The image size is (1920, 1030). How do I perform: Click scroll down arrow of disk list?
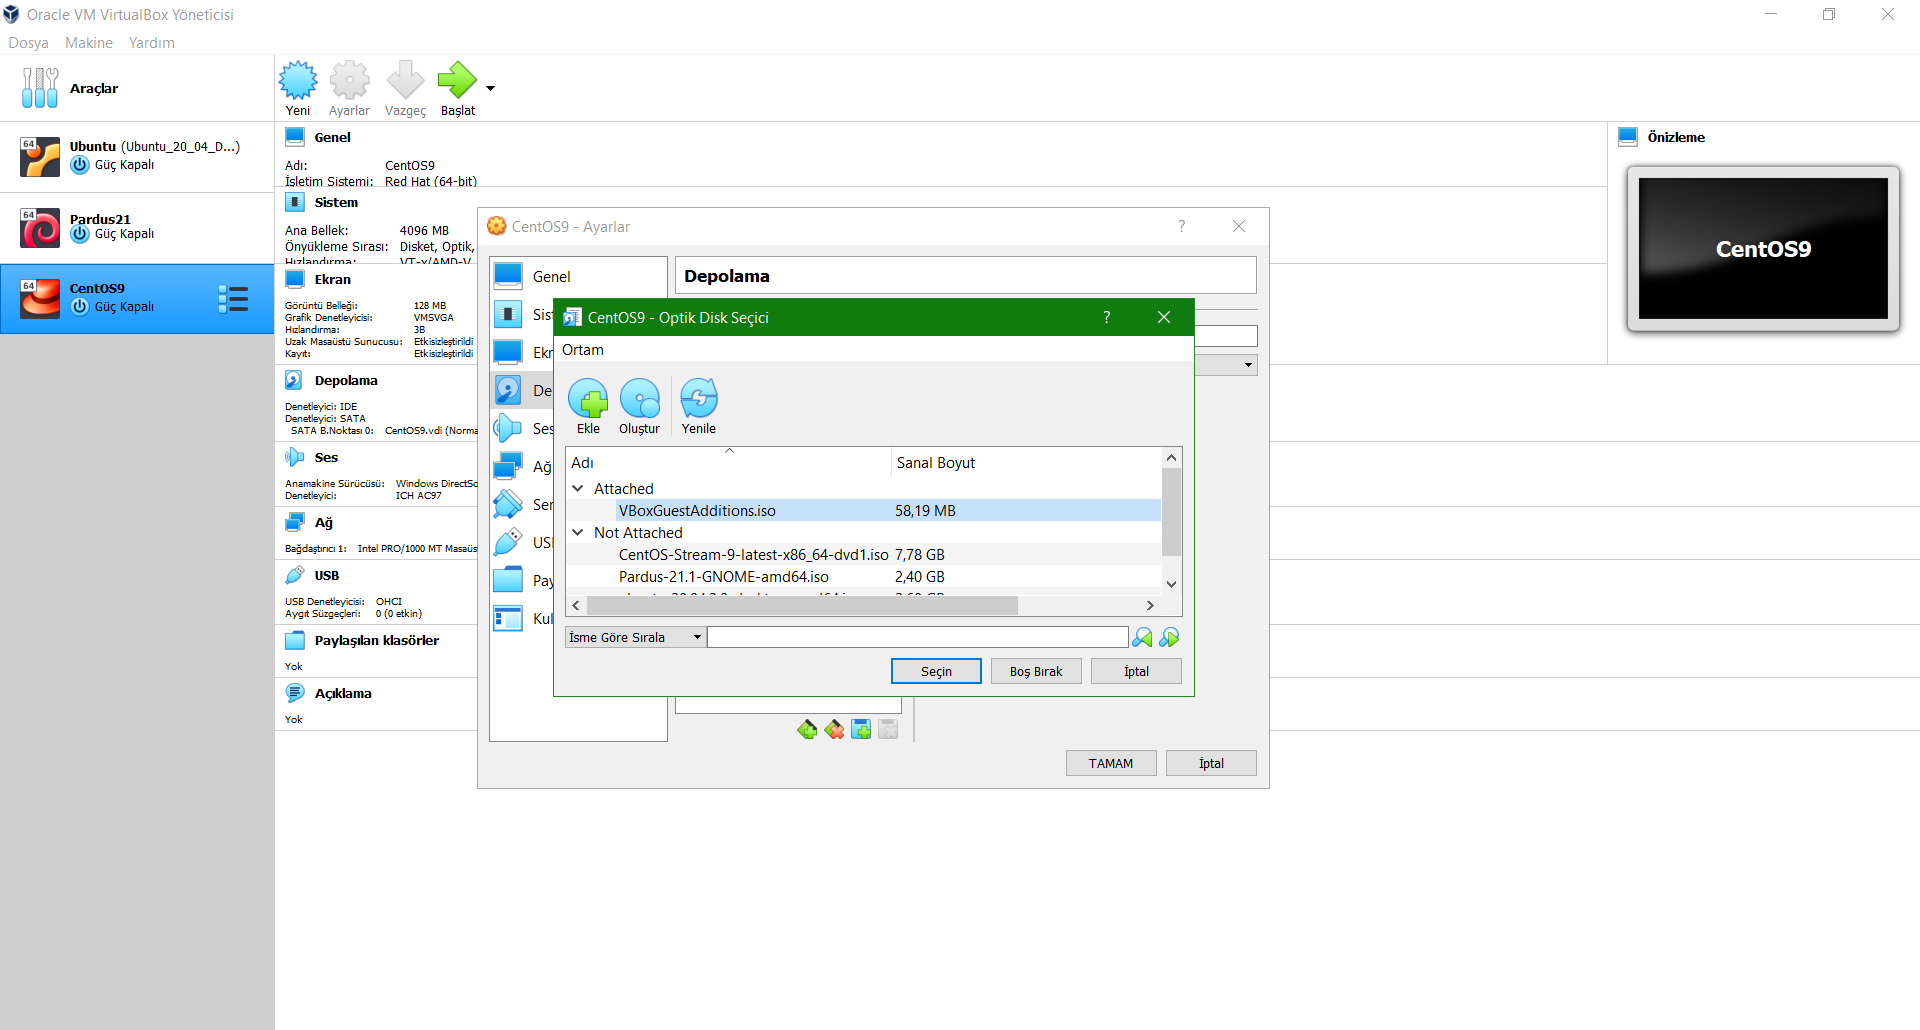1172,584
